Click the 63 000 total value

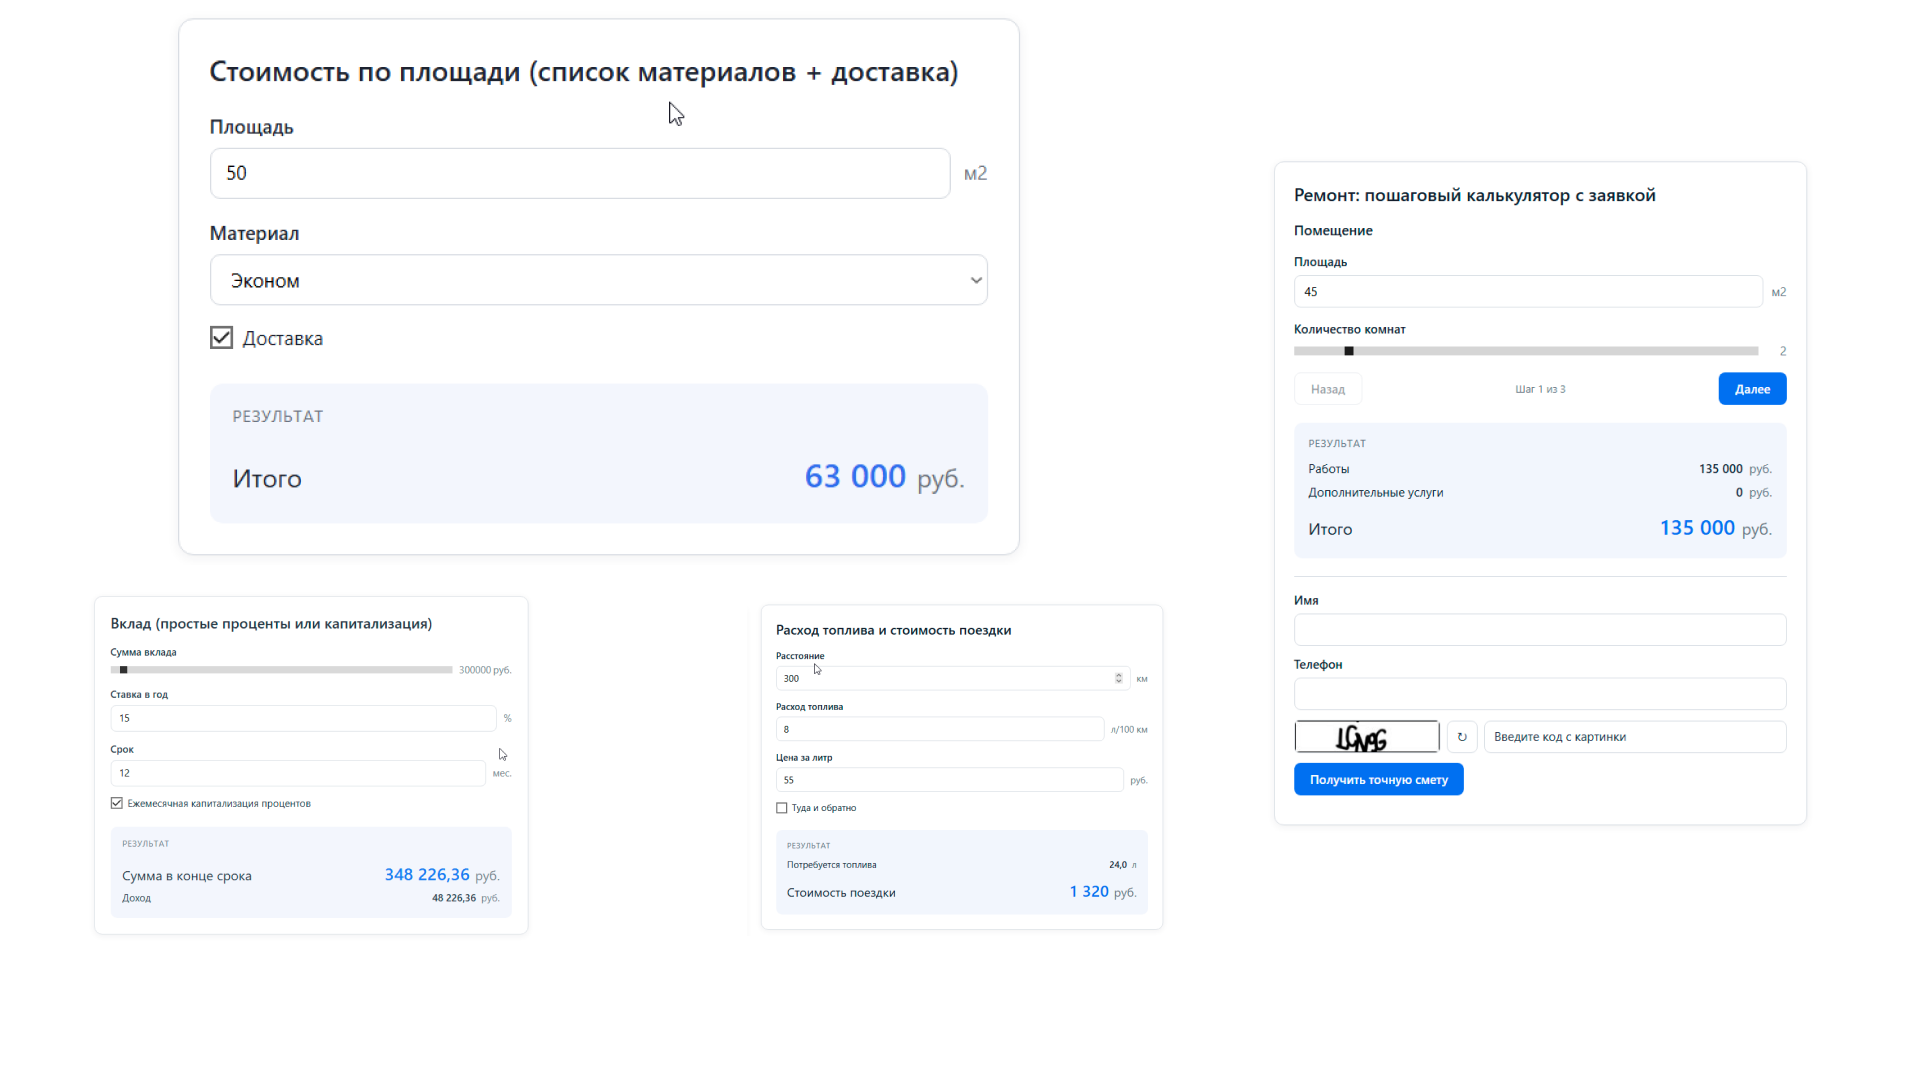[x=855, y=477]
